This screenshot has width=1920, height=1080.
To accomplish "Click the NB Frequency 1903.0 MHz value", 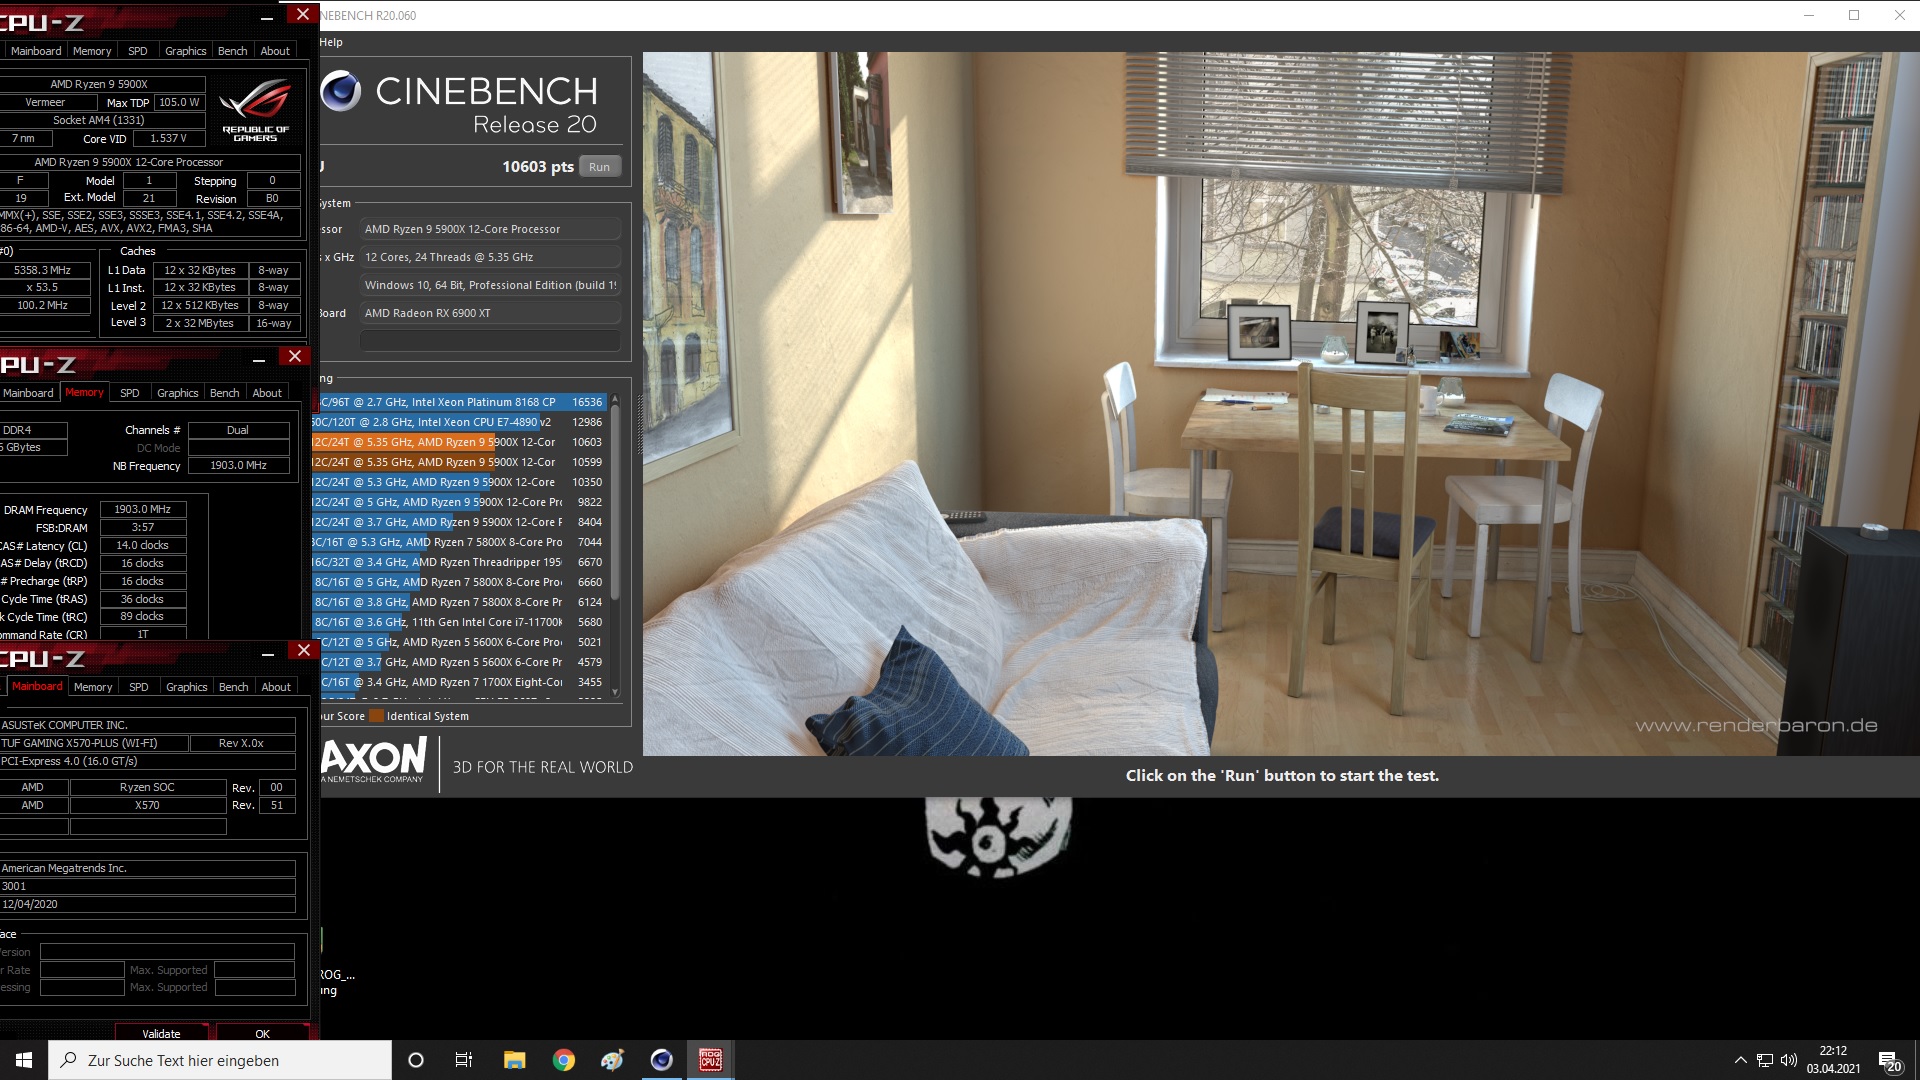I will [238, 465].
